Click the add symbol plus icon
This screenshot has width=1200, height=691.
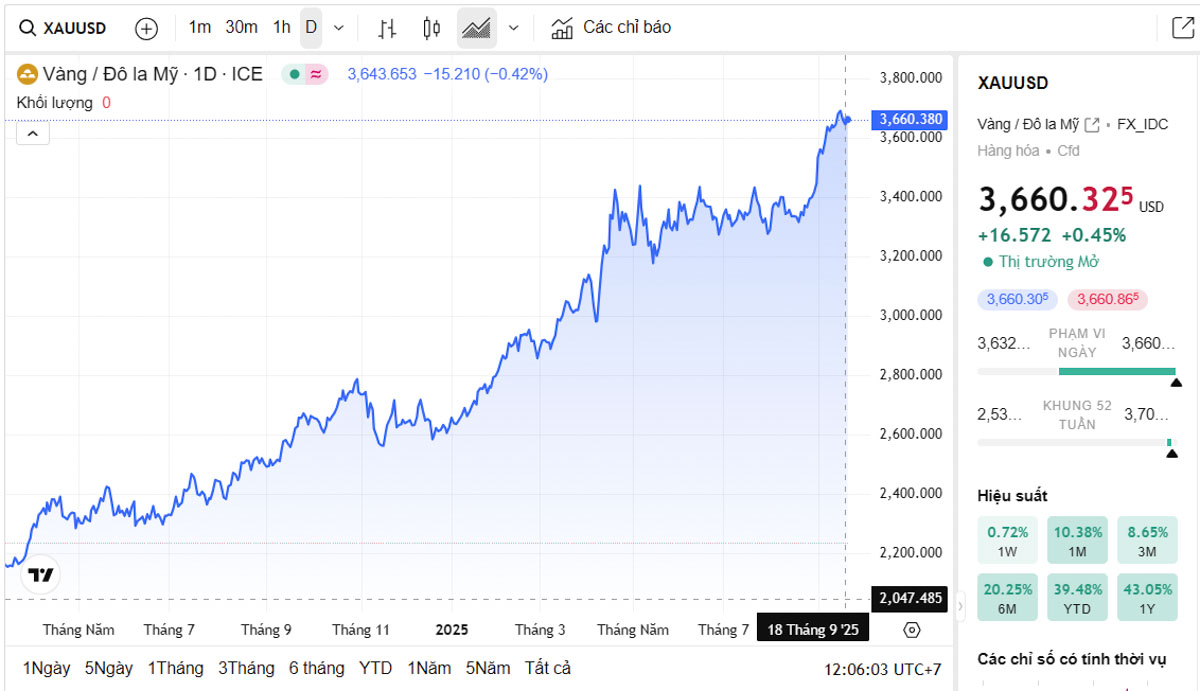[x=146, y=28]
